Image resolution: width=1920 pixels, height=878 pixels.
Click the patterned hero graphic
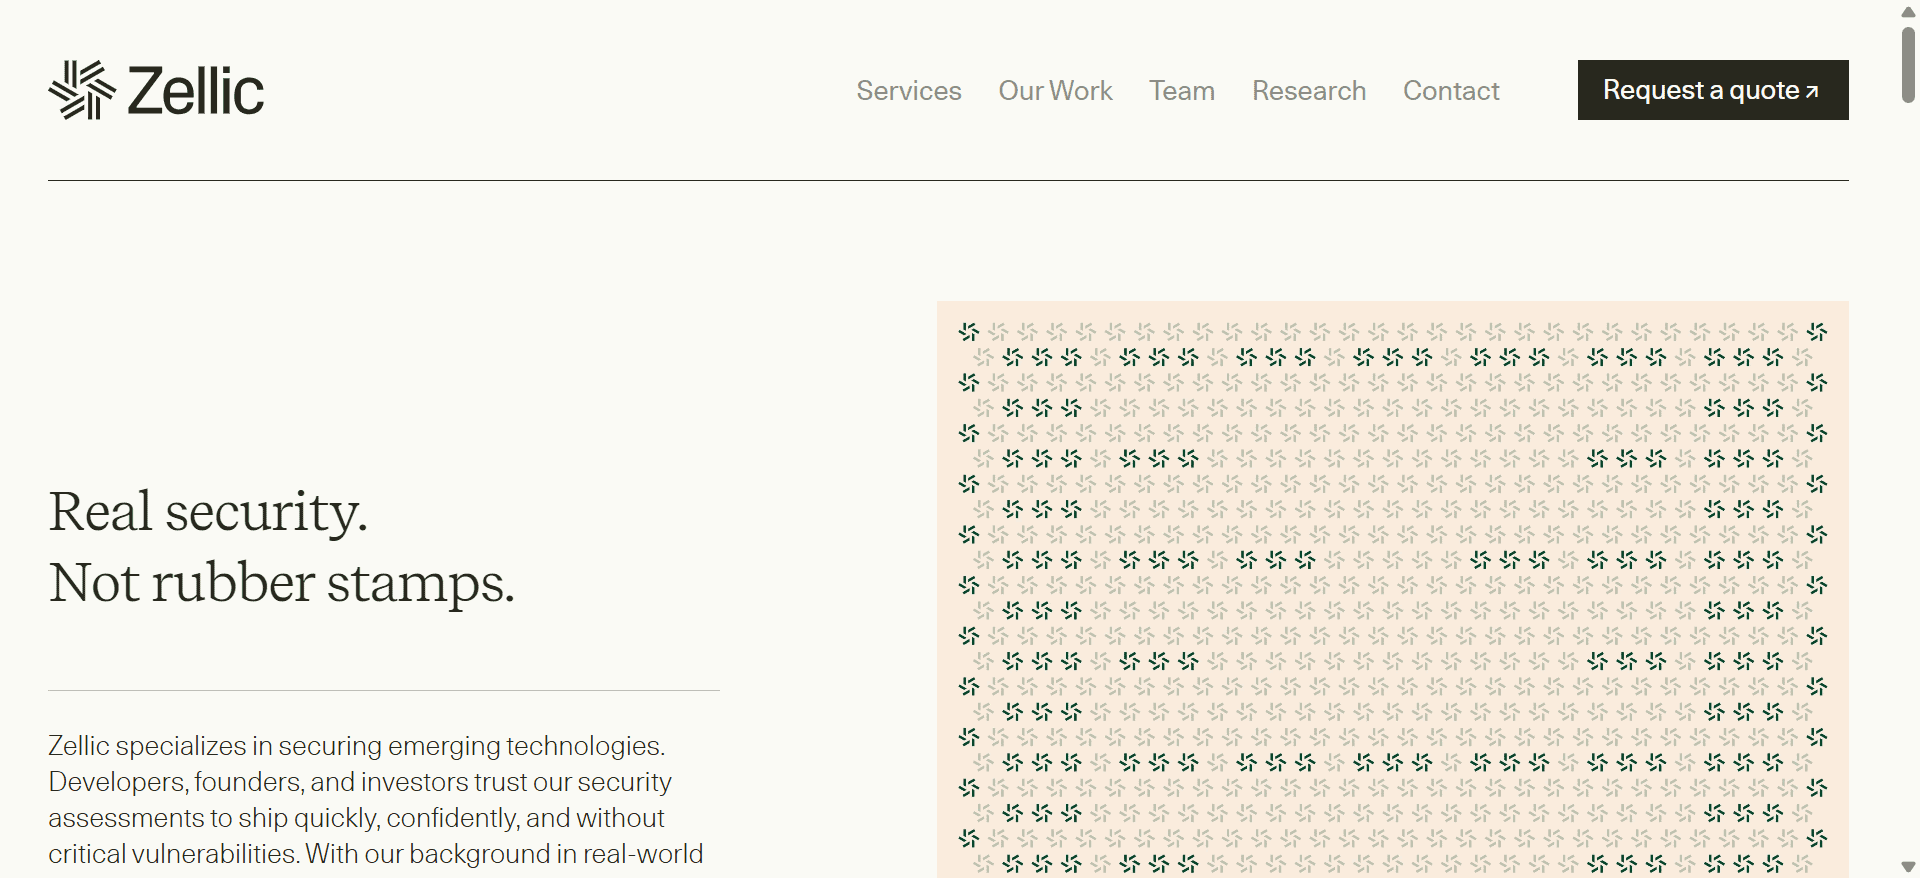tap(1393, 589)
